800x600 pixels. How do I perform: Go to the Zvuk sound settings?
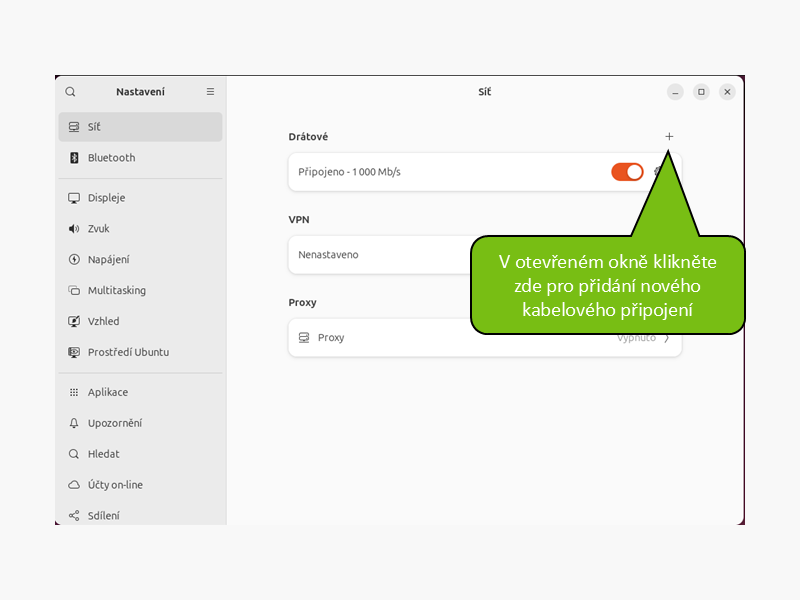coord(140,229)
